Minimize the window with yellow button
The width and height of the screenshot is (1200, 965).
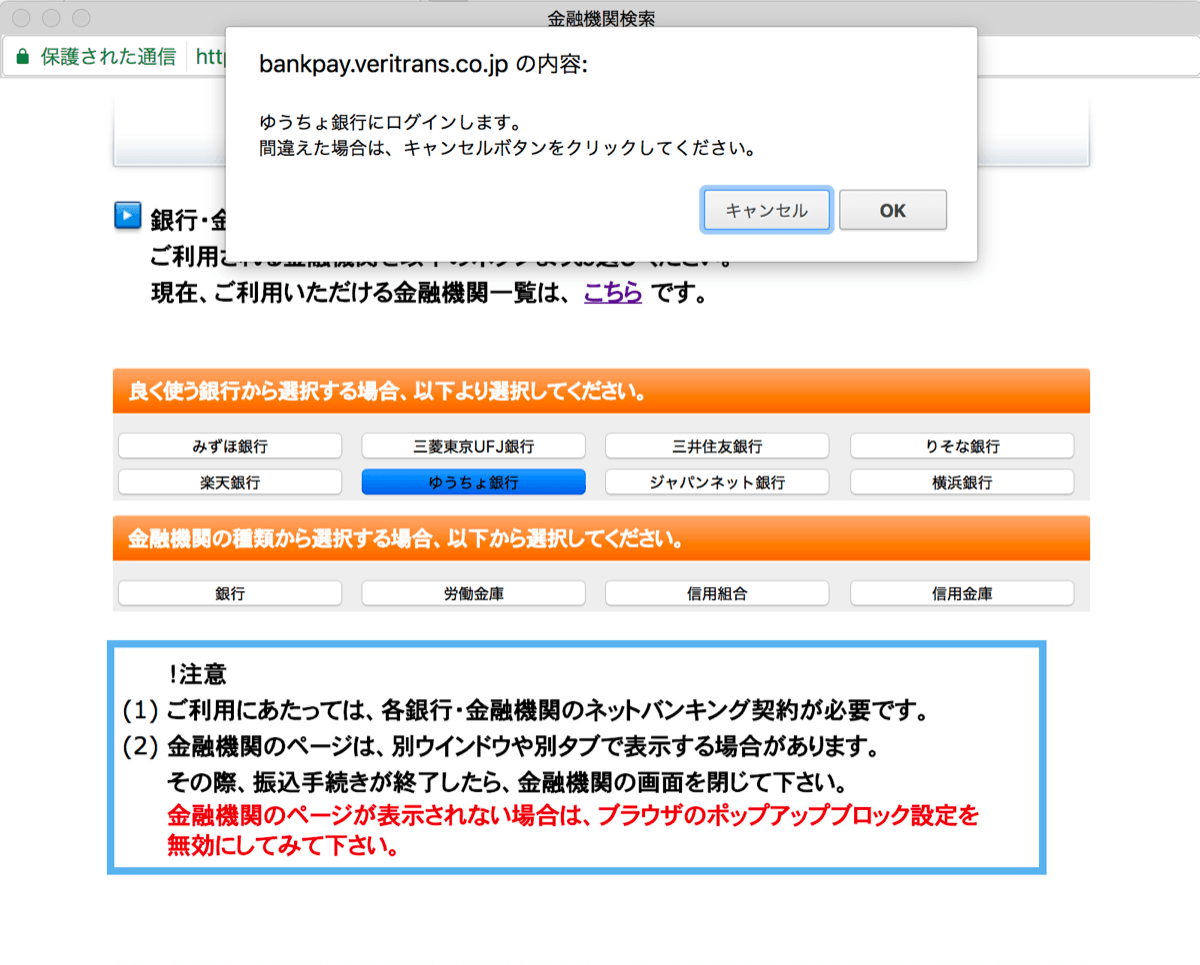(50, 18)
